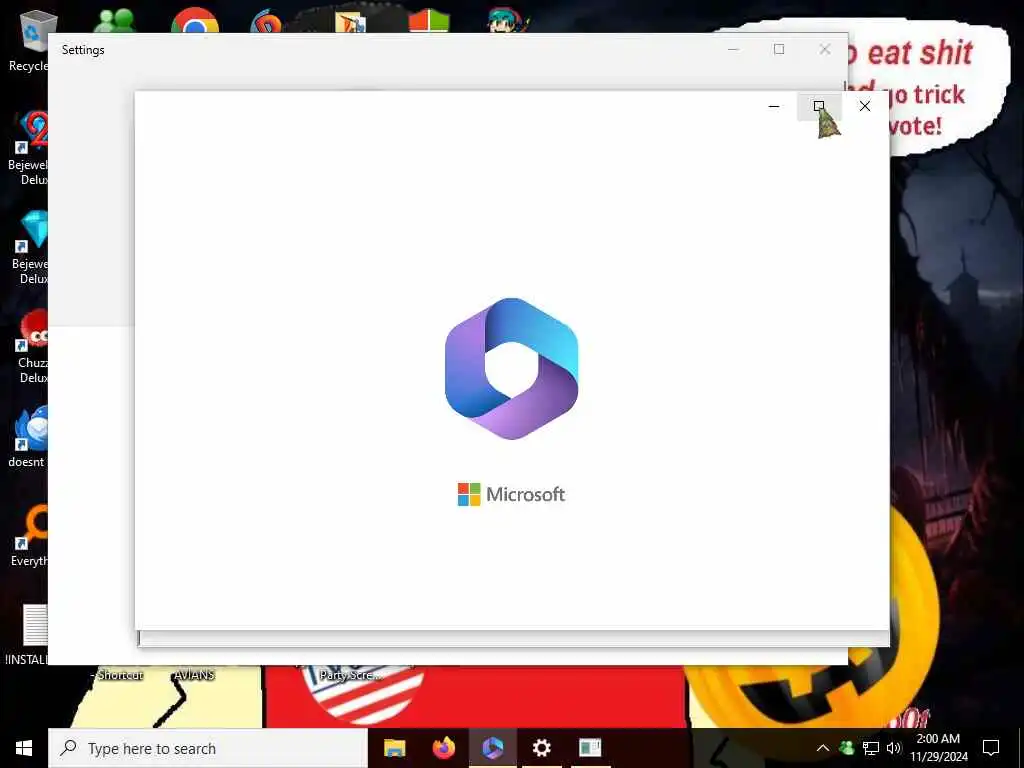Select the Party Scre... desktop item label

(351, 675)
